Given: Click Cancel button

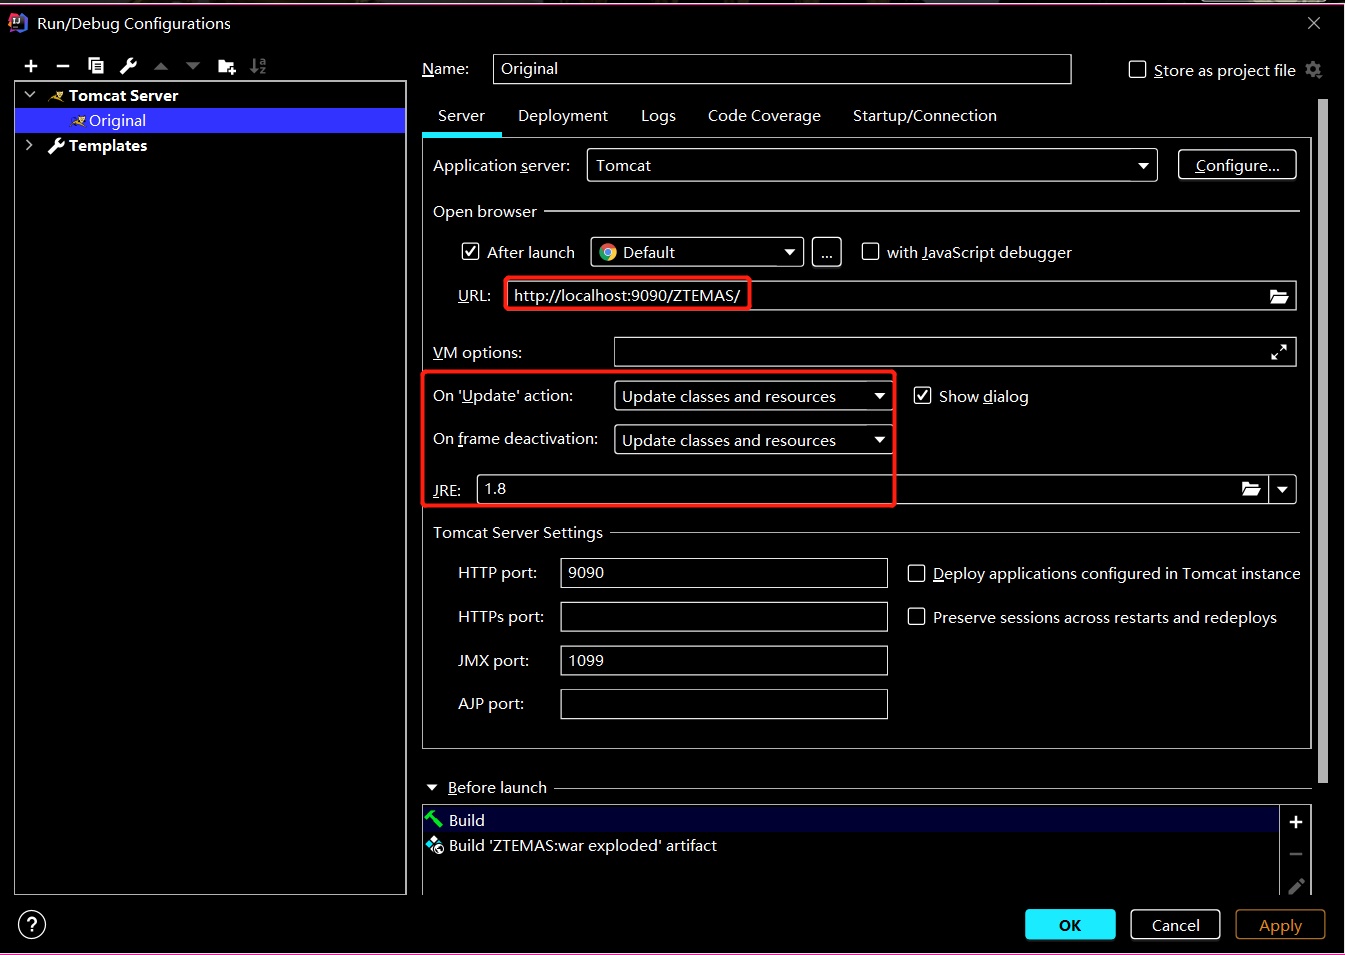Looking at the screenshot, I should pyautogui.click(x=1175, y=925).
